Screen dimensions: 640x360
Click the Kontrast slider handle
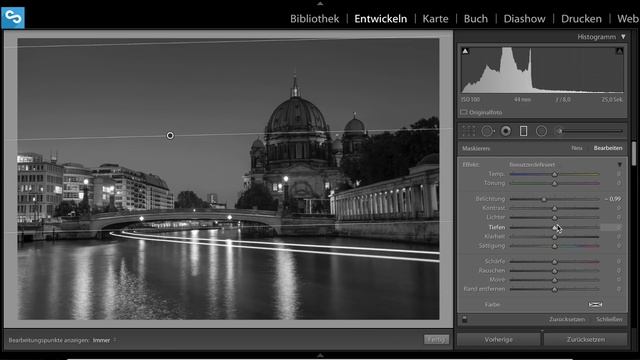pyautogui.click(x=554, y=208)
